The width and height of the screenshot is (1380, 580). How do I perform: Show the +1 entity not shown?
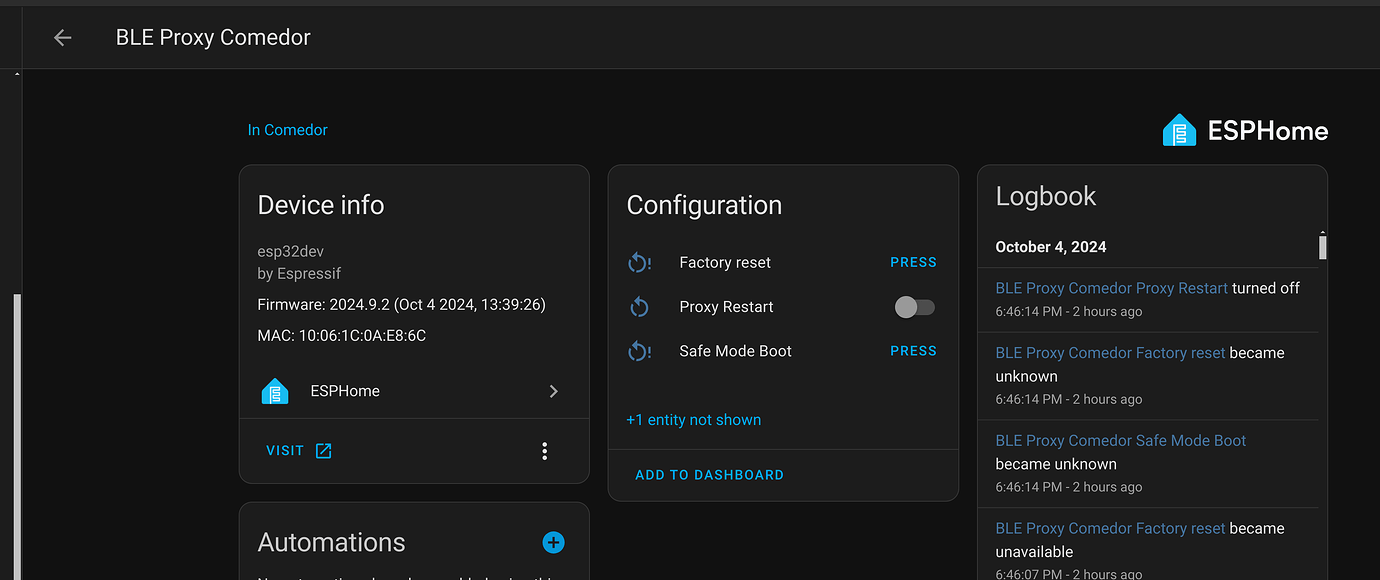pyautogui.click(x=693, y=420)
